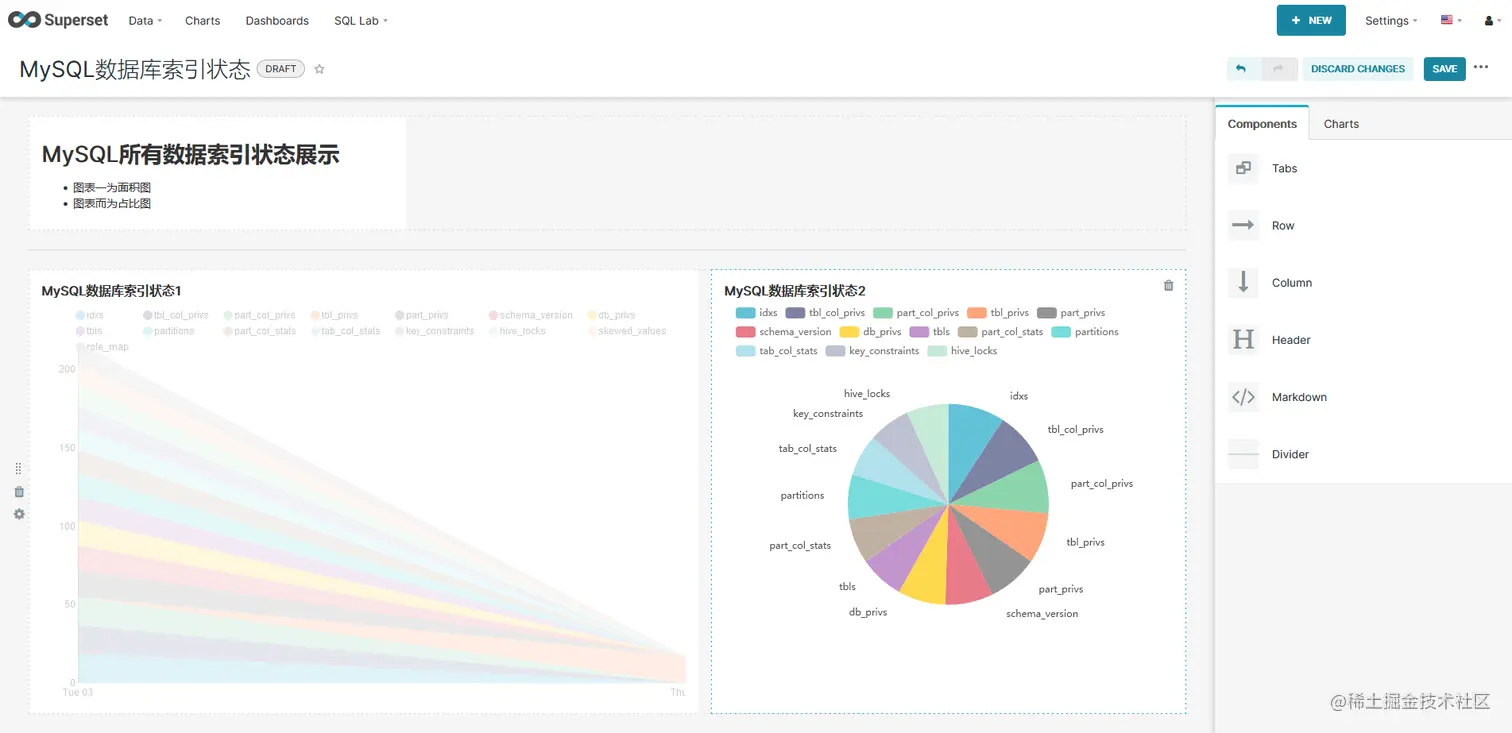Open row settings gear icon

click(x=19, y=514)
